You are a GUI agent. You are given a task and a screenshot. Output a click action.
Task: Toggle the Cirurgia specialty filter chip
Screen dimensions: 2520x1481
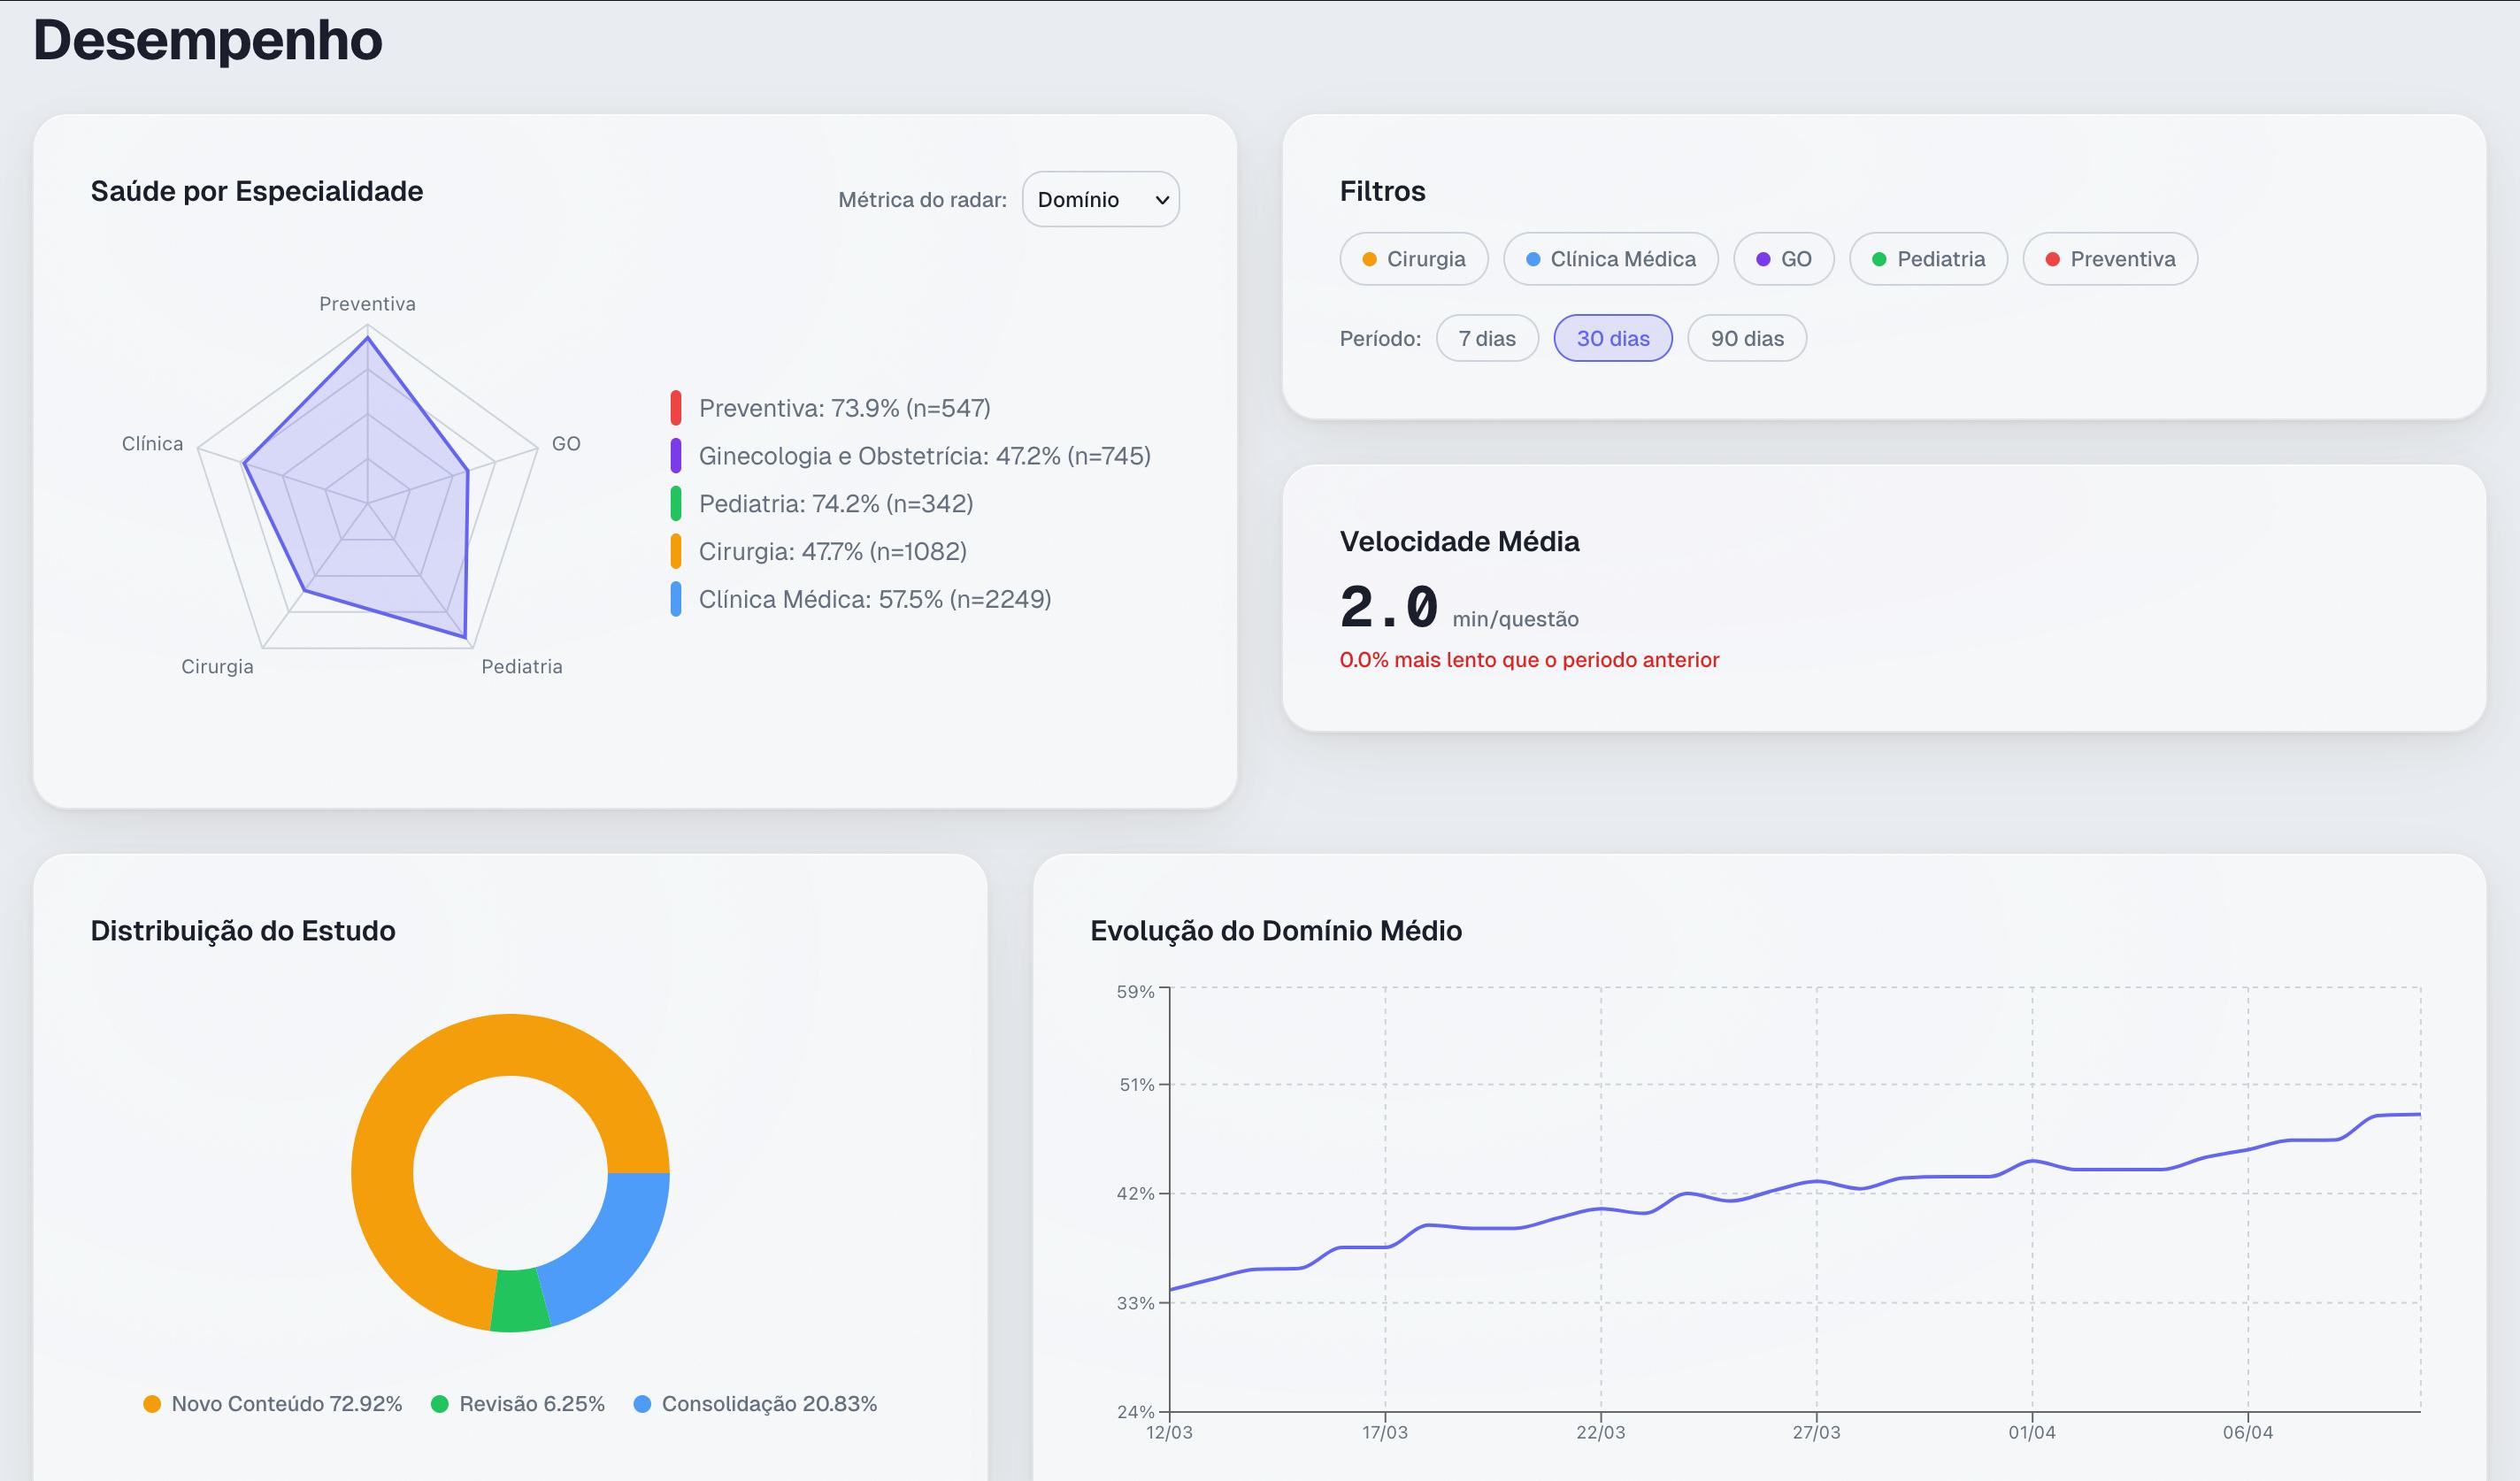pyautogui.click(x=1414, y=259)
